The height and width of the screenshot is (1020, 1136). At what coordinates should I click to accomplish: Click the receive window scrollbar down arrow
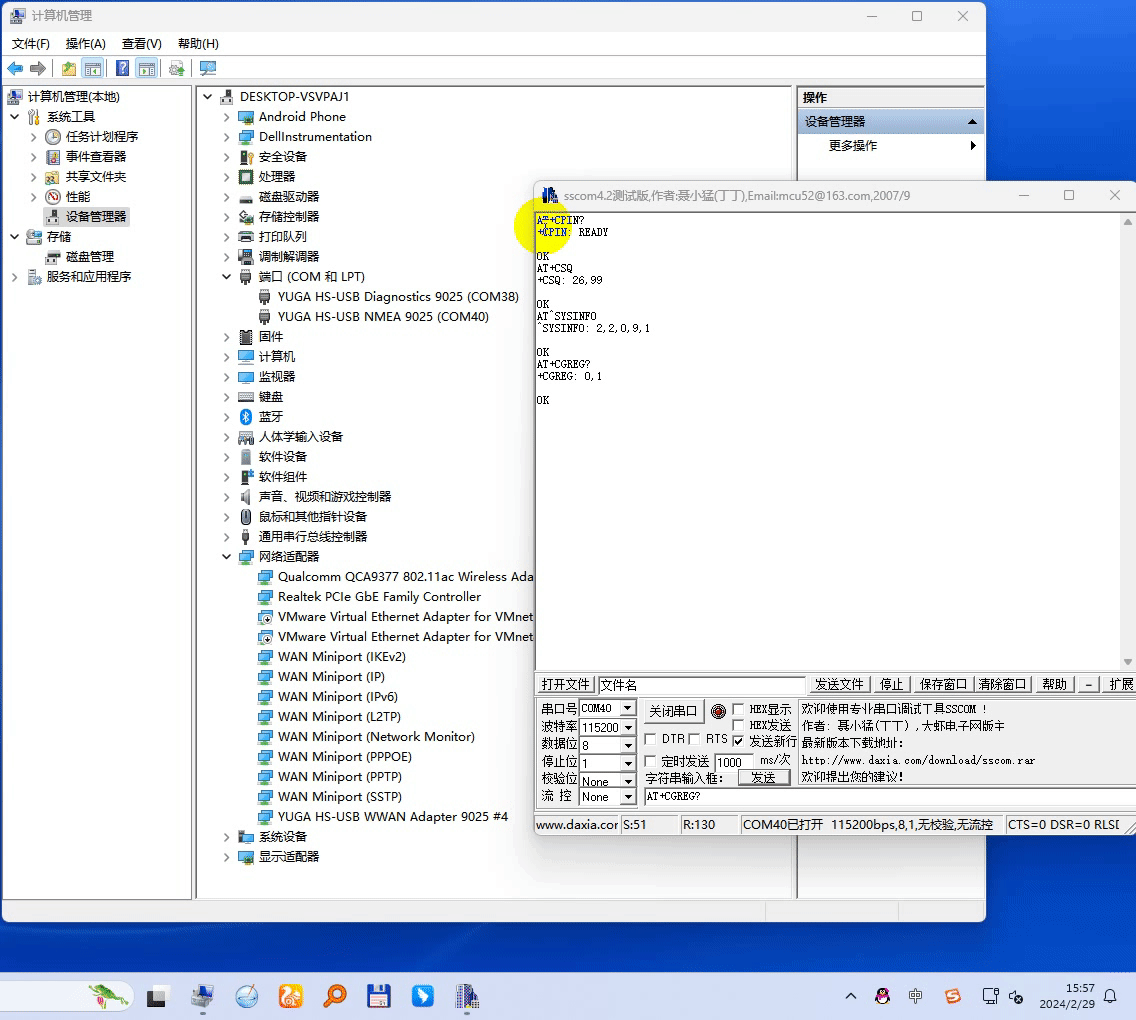point(1128,662)
